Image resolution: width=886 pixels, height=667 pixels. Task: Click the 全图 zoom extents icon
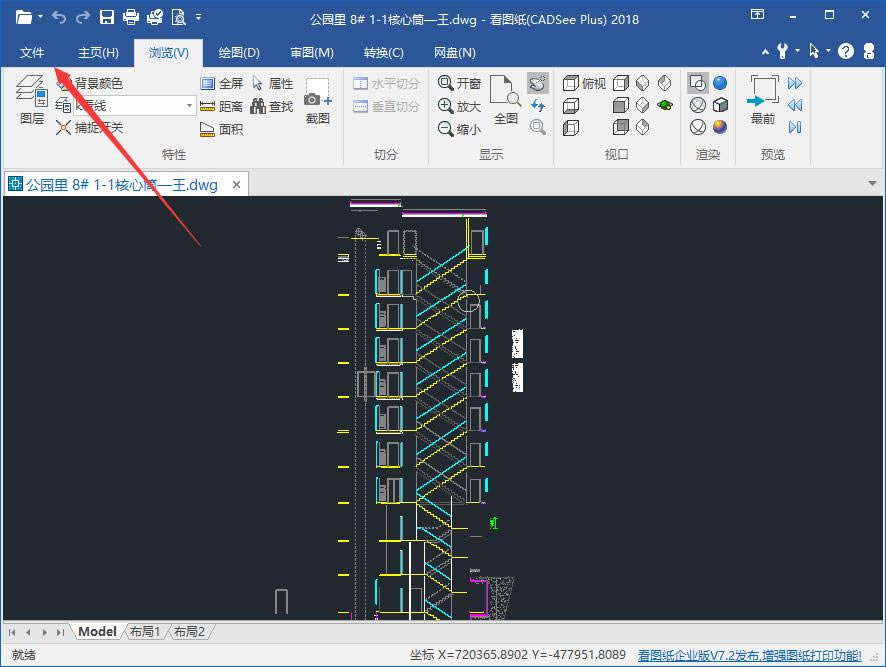click(506, 102)
